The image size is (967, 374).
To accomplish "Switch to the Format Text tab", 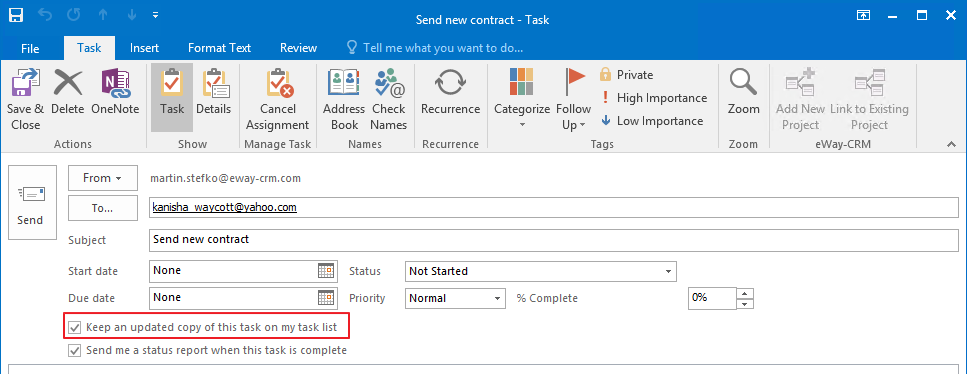I will coord(220,48).
